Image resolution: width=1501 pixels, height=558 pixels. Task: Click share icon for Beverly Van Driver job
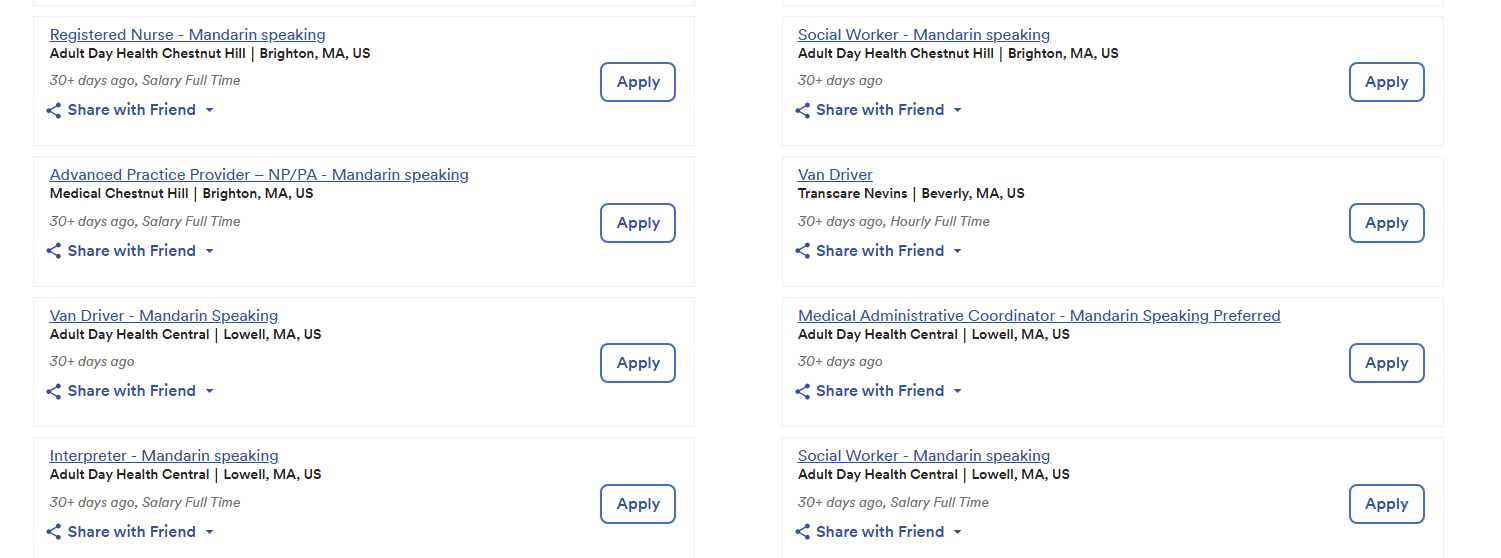coord(802,251)
